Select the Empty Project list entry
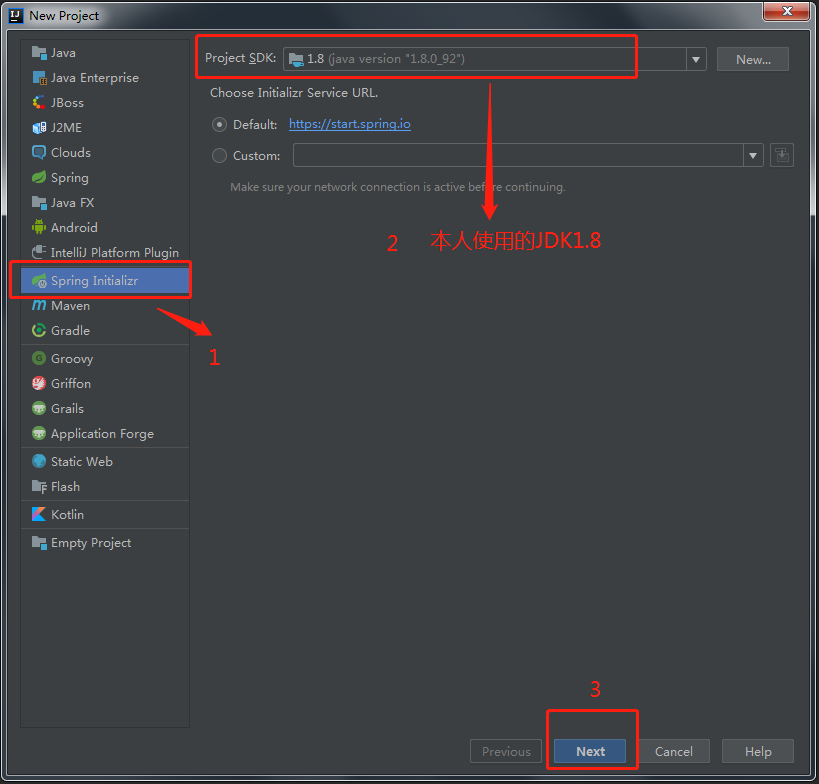 pyautogui.click(x=105, y=543)
